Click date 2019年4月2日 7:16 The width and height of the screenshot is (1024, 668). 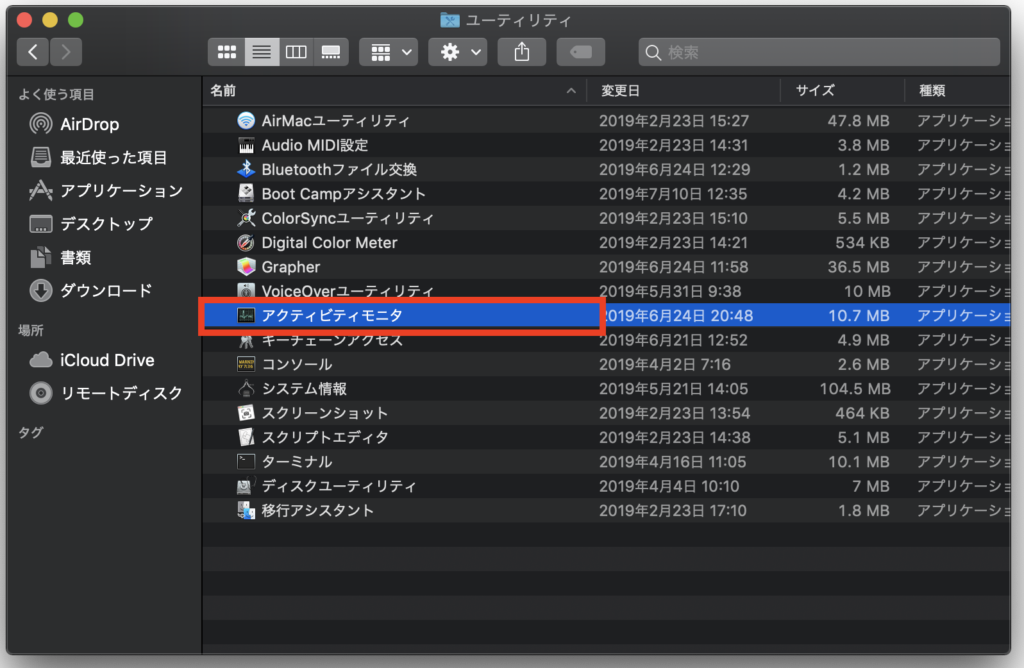(665, 364)
